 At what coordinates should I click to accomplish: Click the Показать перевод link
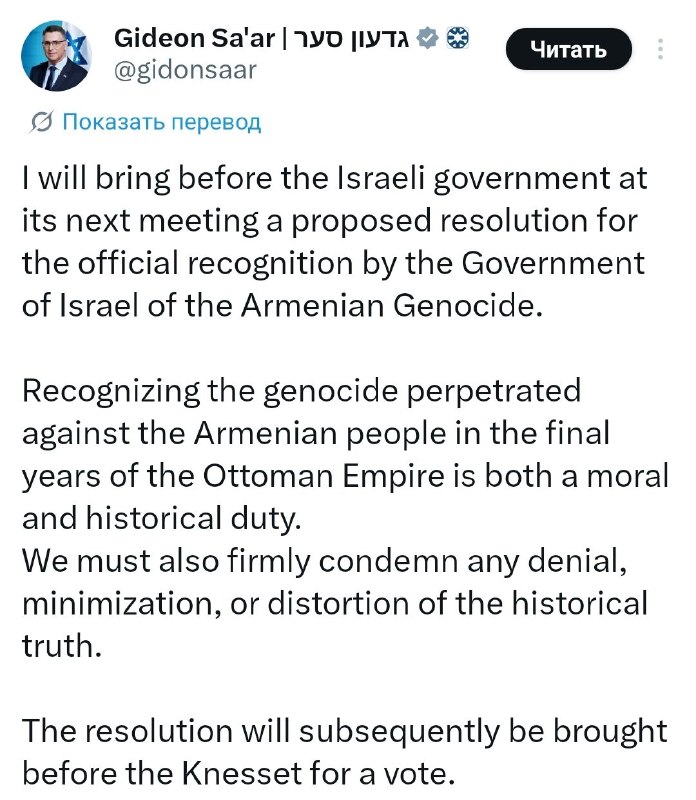point(161,122)
